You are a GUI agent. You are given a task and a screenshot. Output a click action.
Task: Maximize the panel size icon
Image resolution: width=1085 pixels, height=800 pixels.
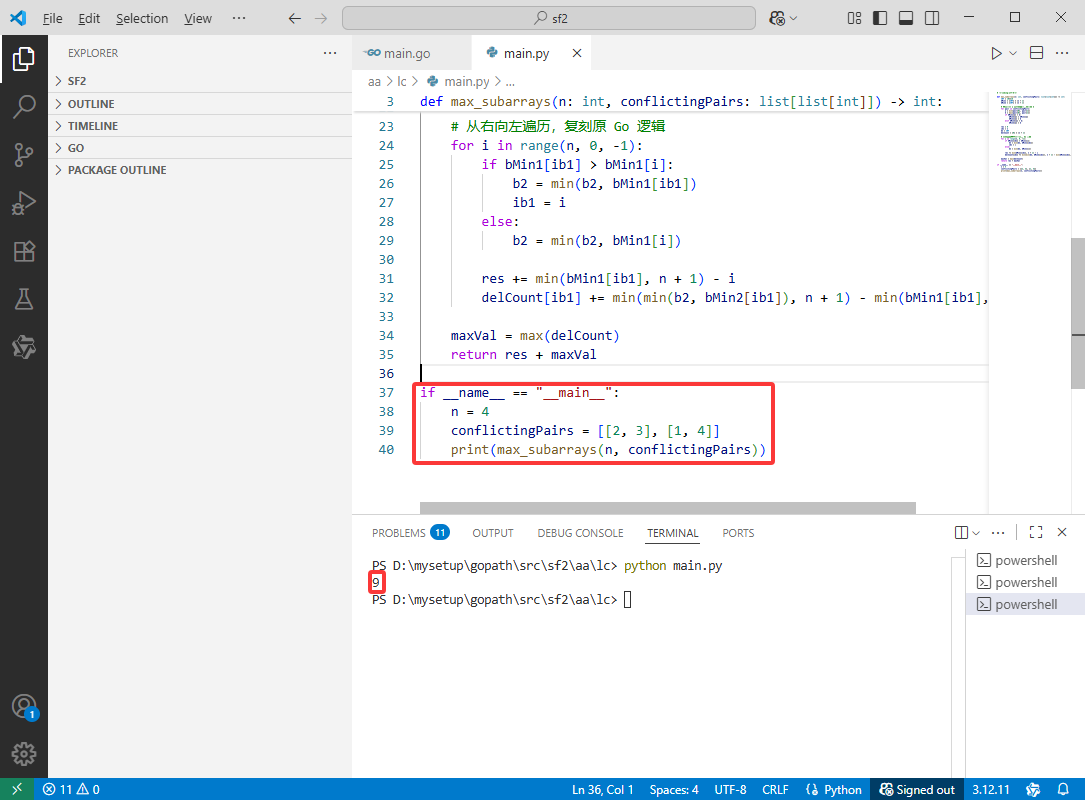(x=1036, y=532)
